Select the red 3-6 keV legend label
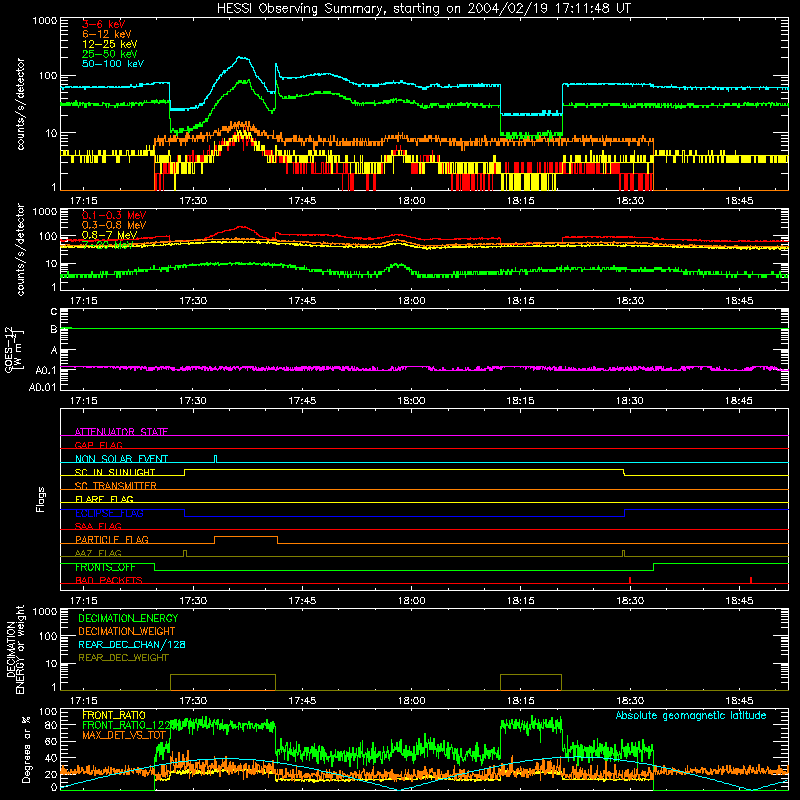Screen dimensions: 800x800 click(x=104, y=24)
